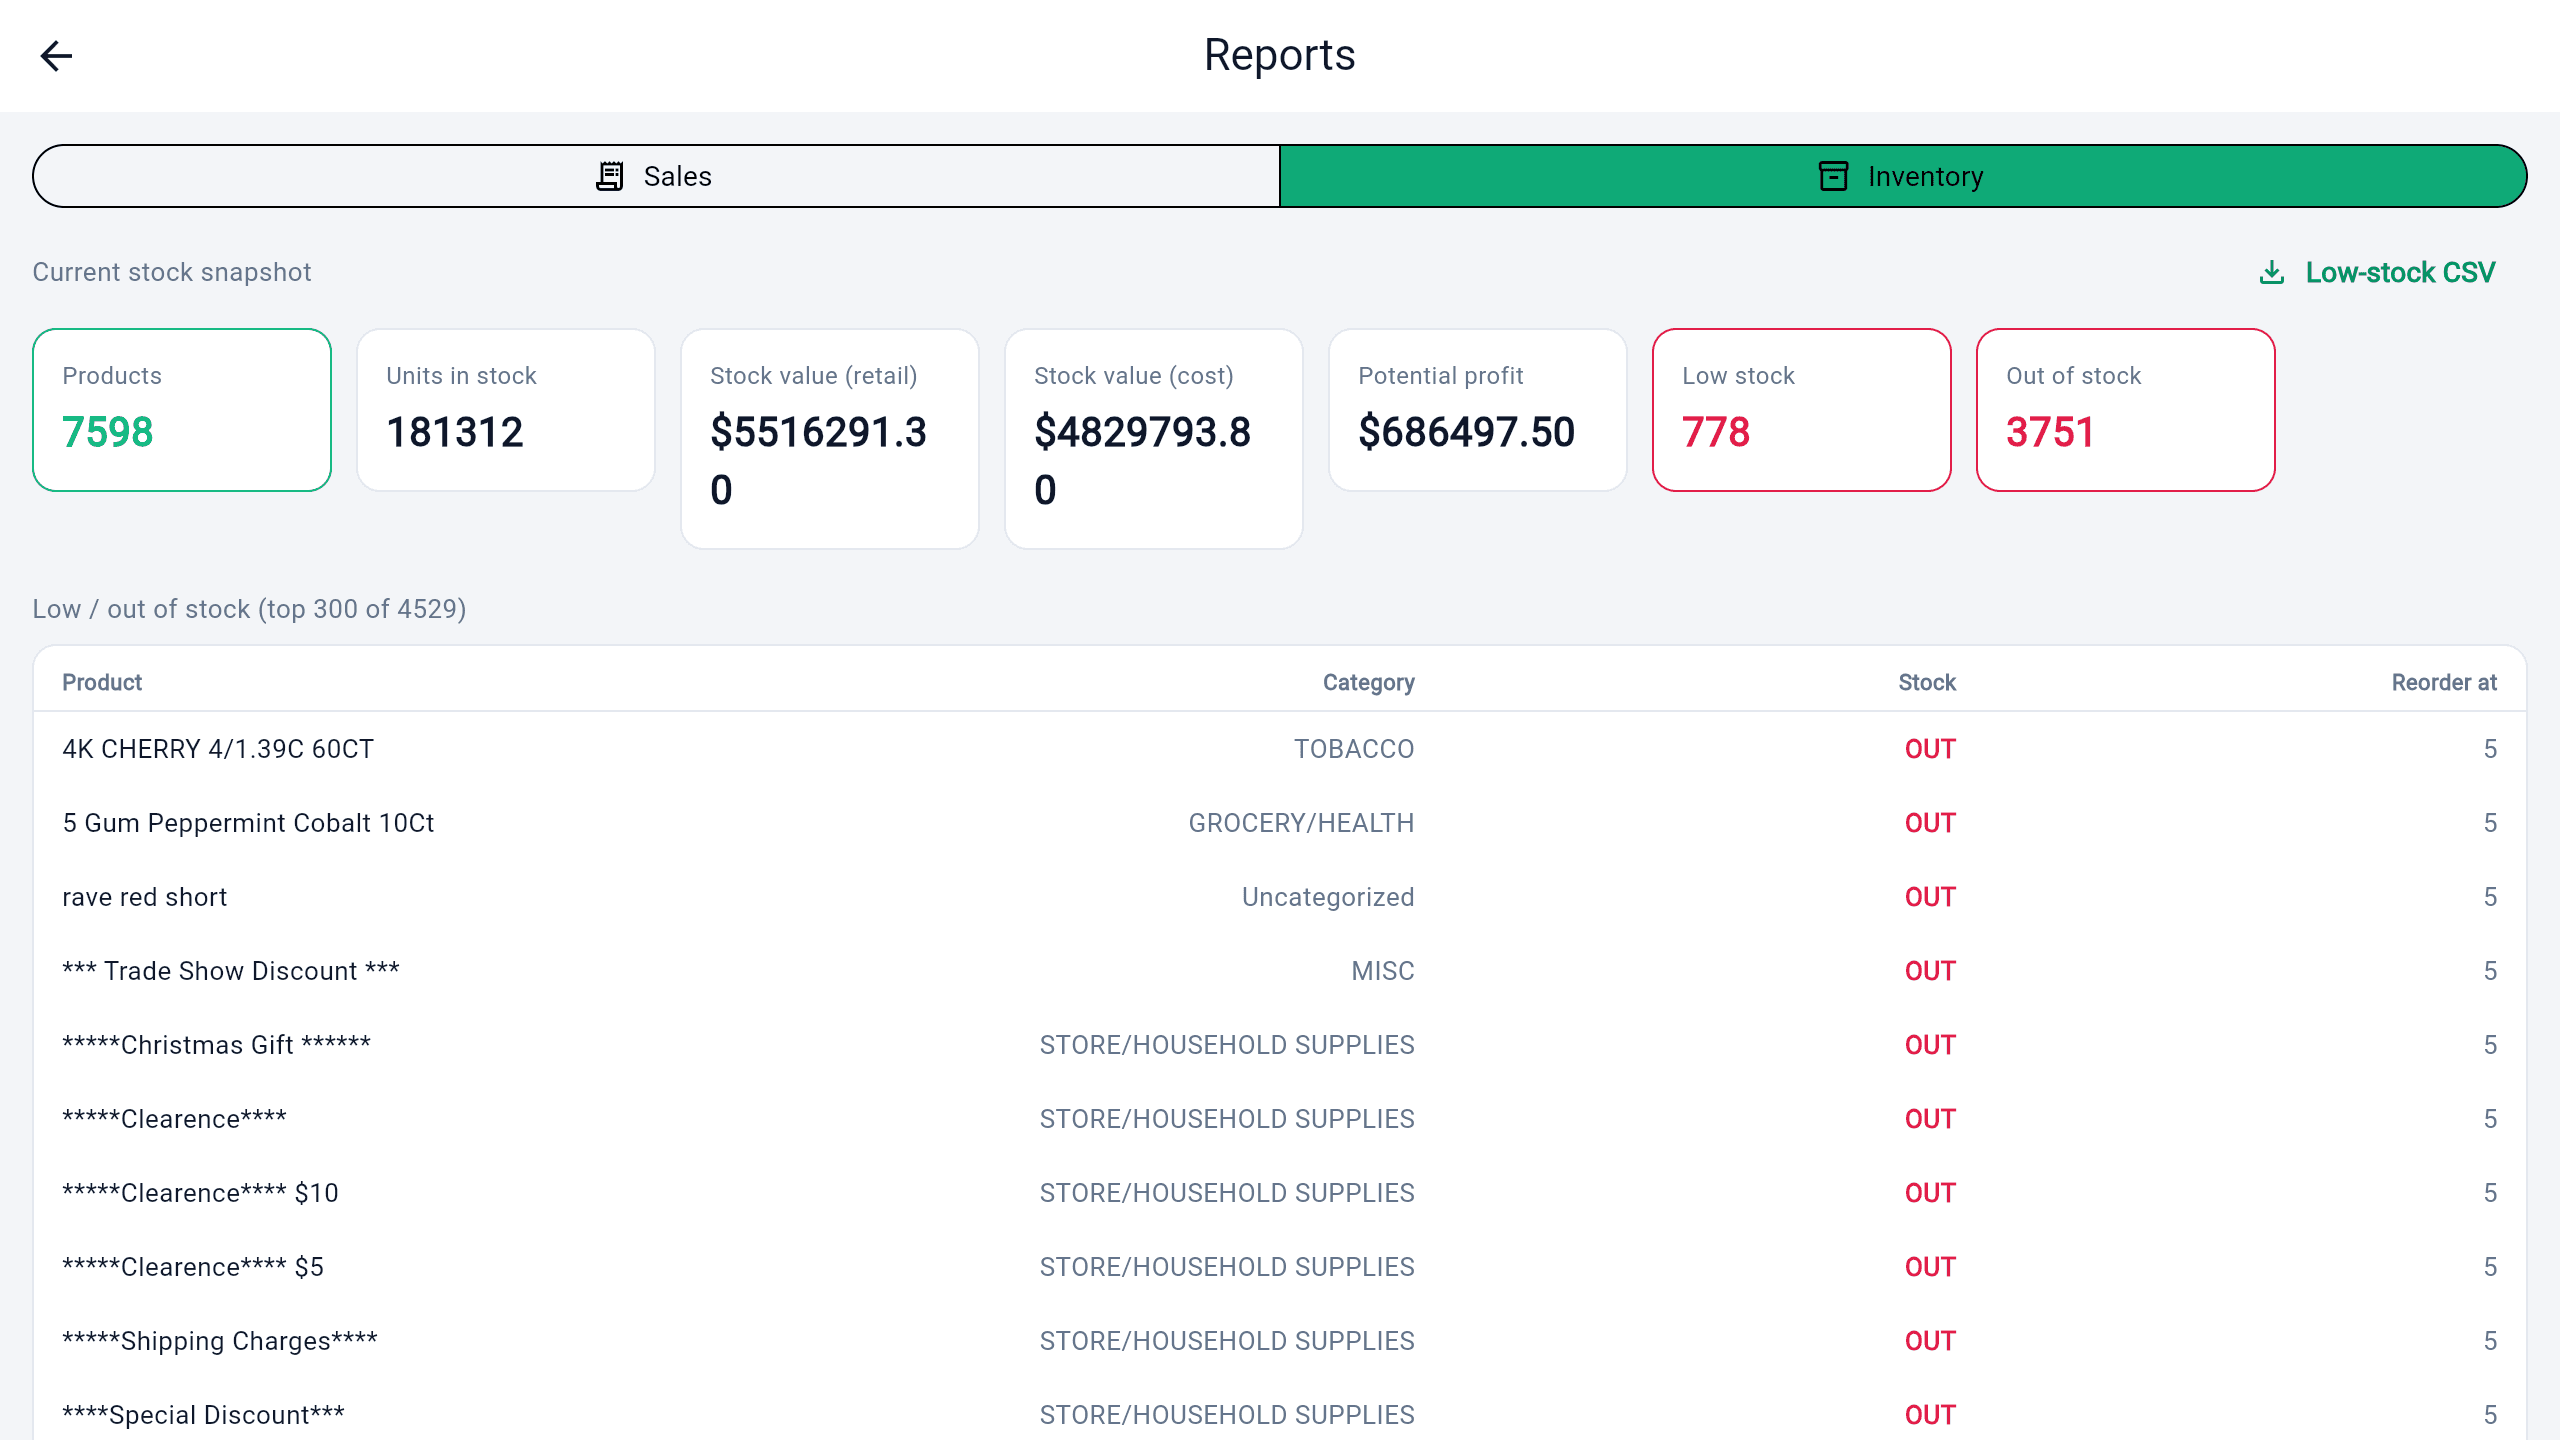Click reorder value 5 for 5 Gum Peppermint

[x=2490, y=823]
